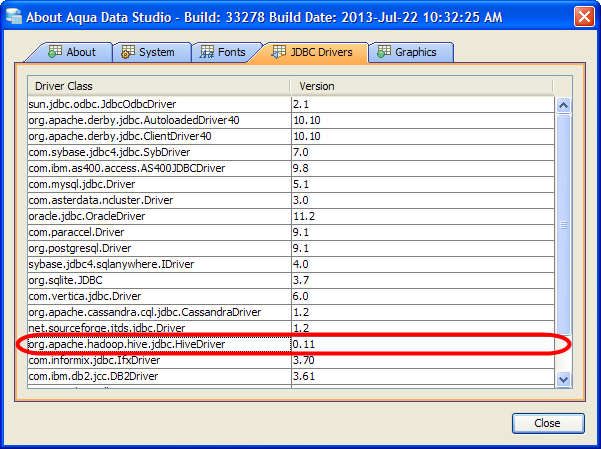
Task: Click version cell 4.0 for sqlanywhere IDriver
Action: (x=423, y=265)
